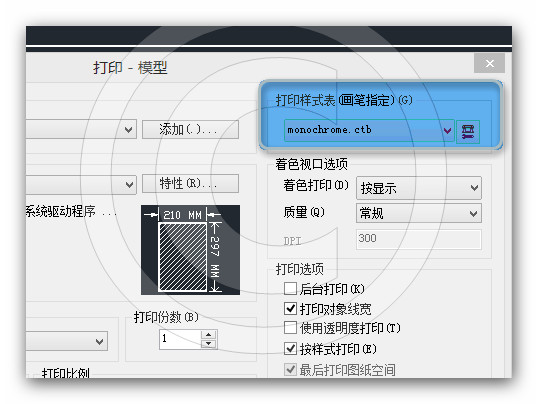The width and height of the screenshot is (538, 404).
Task: Open dropdown left of 特性 button
Action: pyautogui.click(x=81, y=185)
